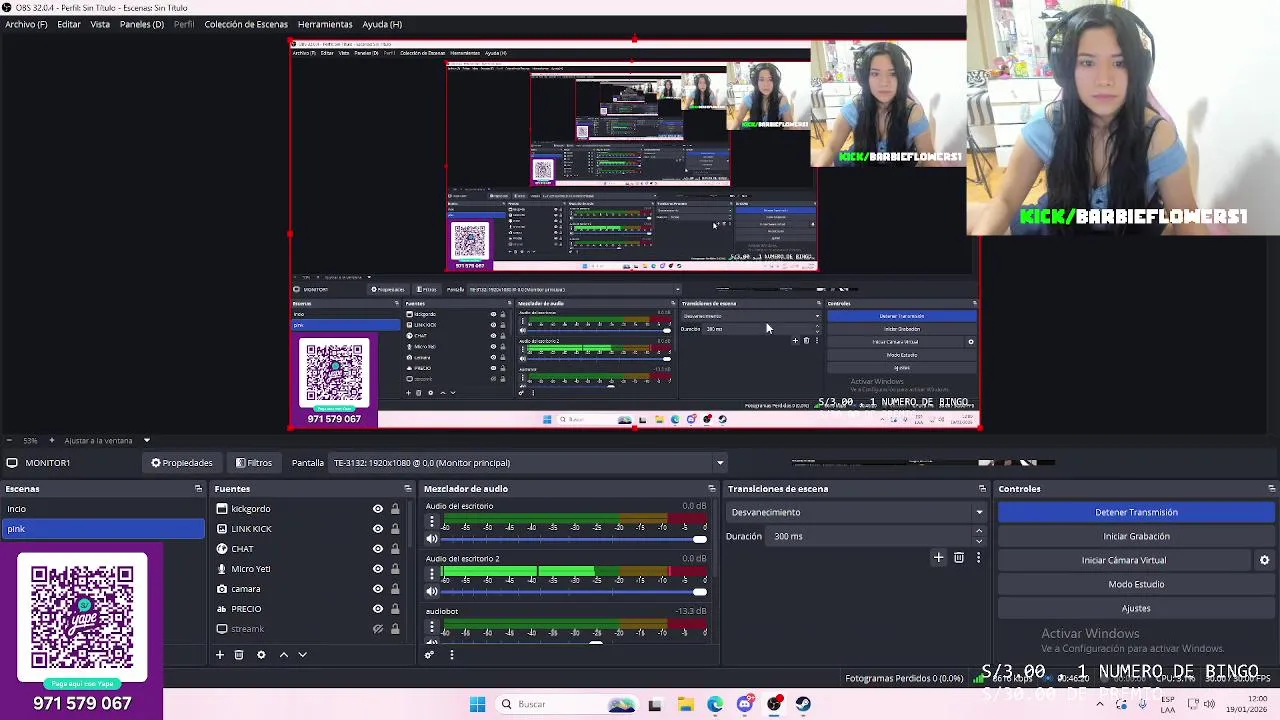
Task: Move the source down with the down arrow
Action: 302,655
